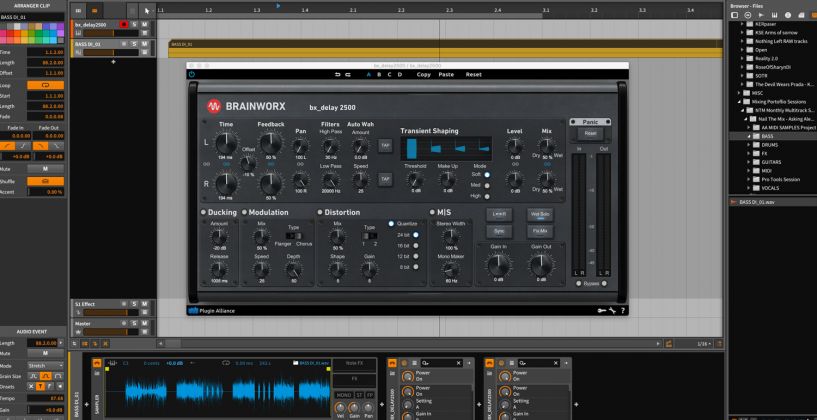Select plugin preset slot C
817x420 pixels.
point(390,75)
